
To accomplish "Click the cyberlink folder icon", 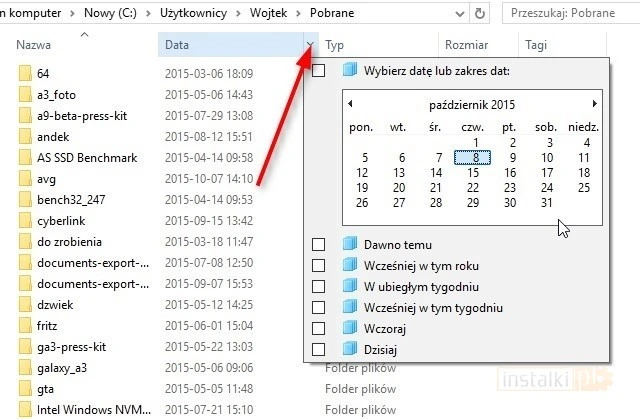I will point(25,221).
